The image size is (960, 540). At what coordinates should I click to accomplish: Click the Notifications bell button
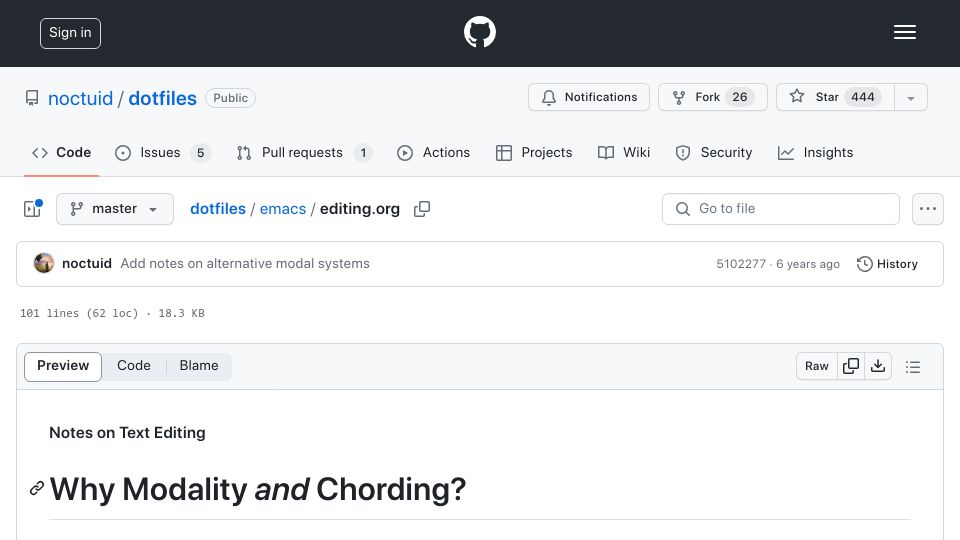[588, 97]
